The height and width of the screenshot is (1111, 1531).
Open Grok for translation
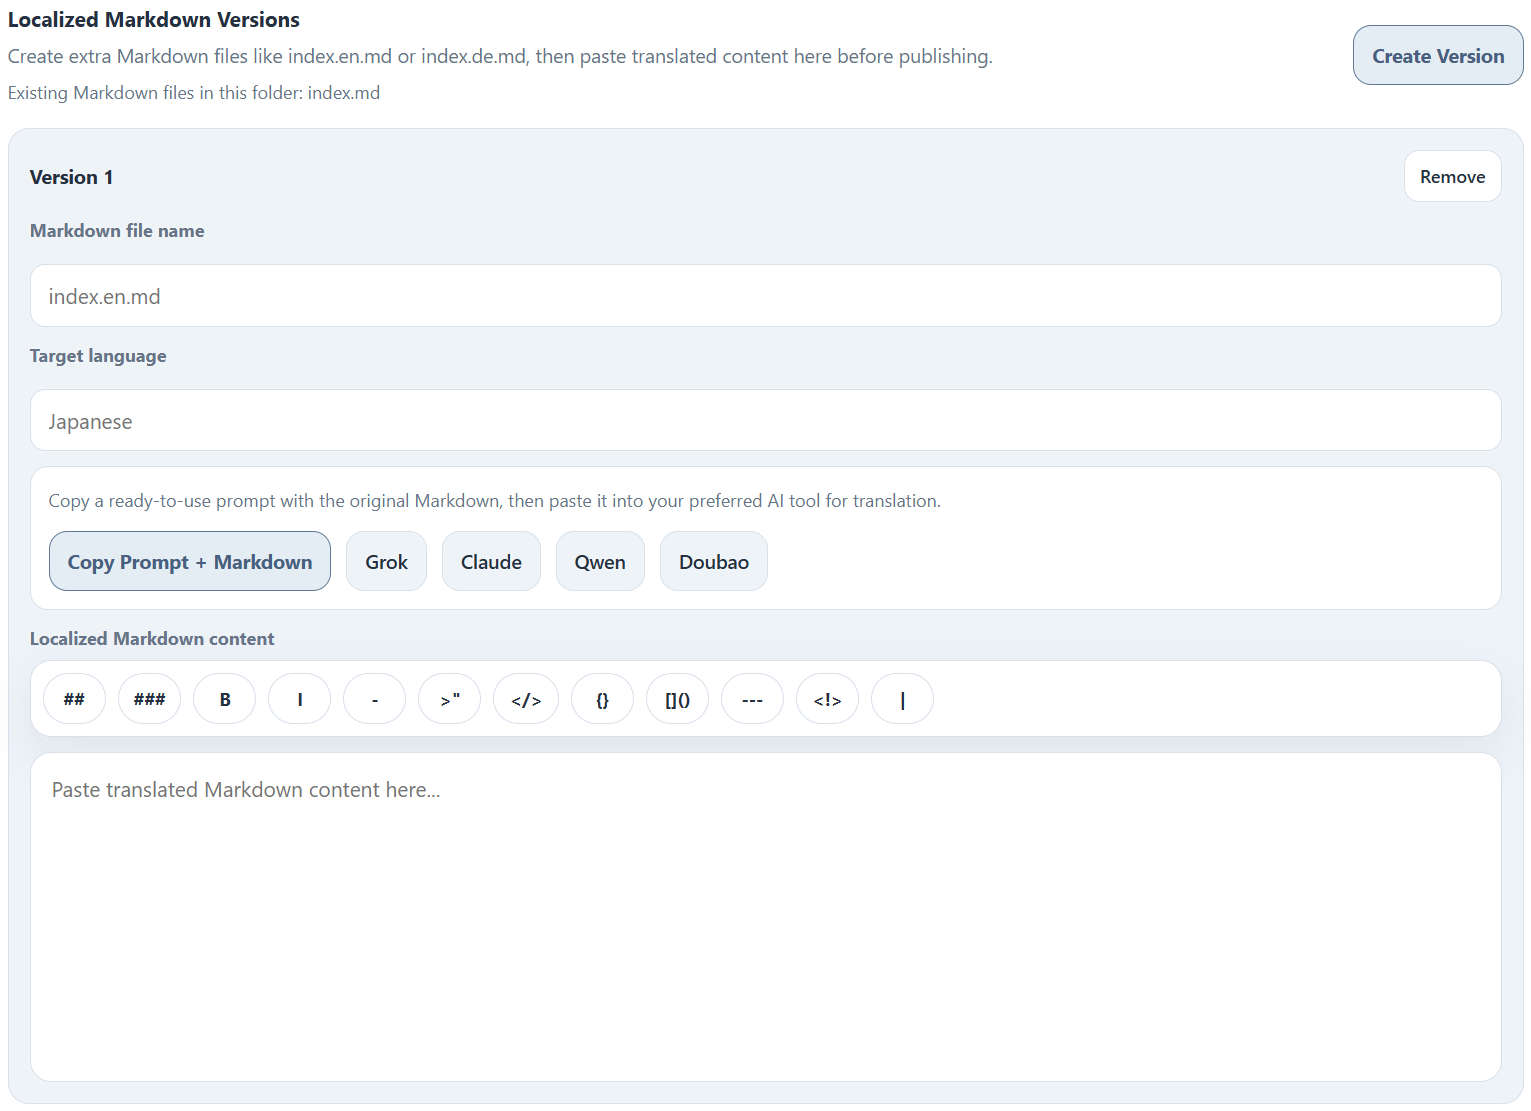pyautogui.click(x=386, y=562)
